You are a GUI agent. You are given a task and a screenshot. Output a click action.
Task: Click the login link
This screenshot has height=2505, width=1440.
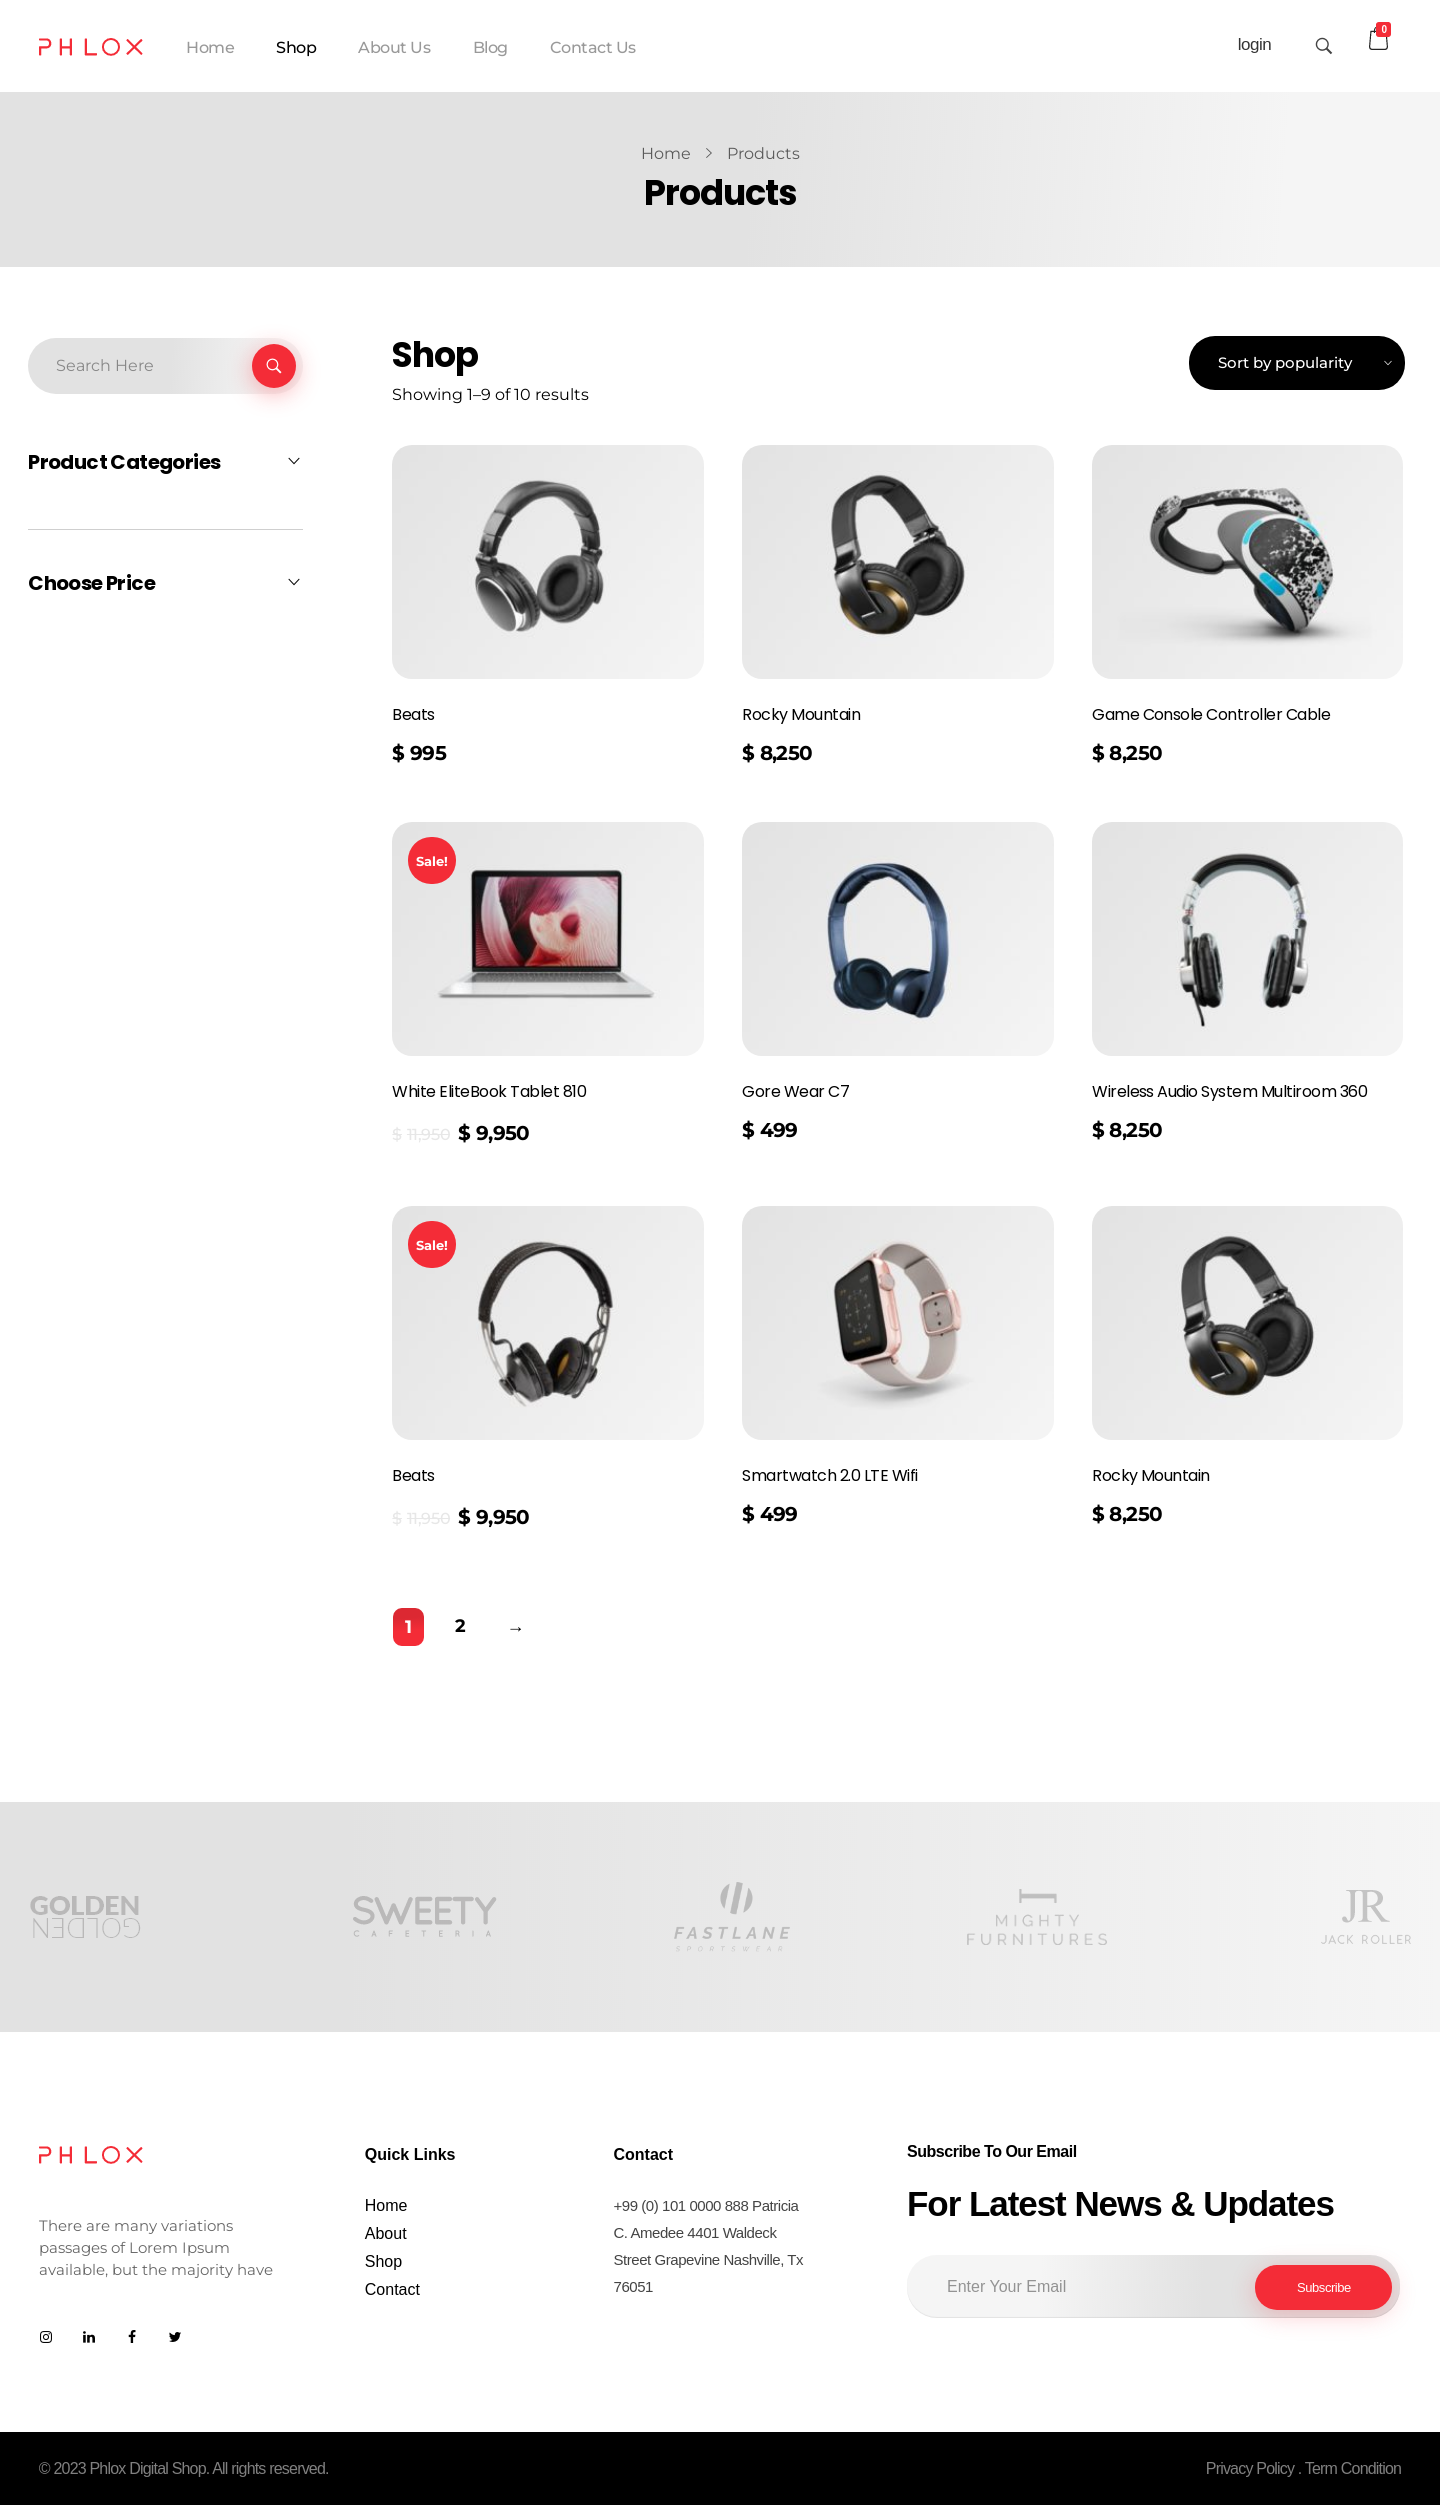tap(1254, 45)
